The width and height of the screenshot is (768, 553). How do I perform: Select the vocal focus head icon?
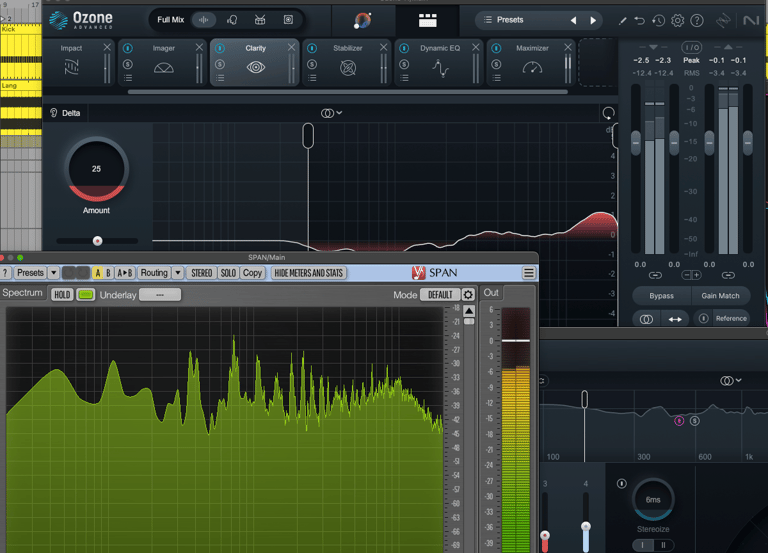click(x=232, y=20)
